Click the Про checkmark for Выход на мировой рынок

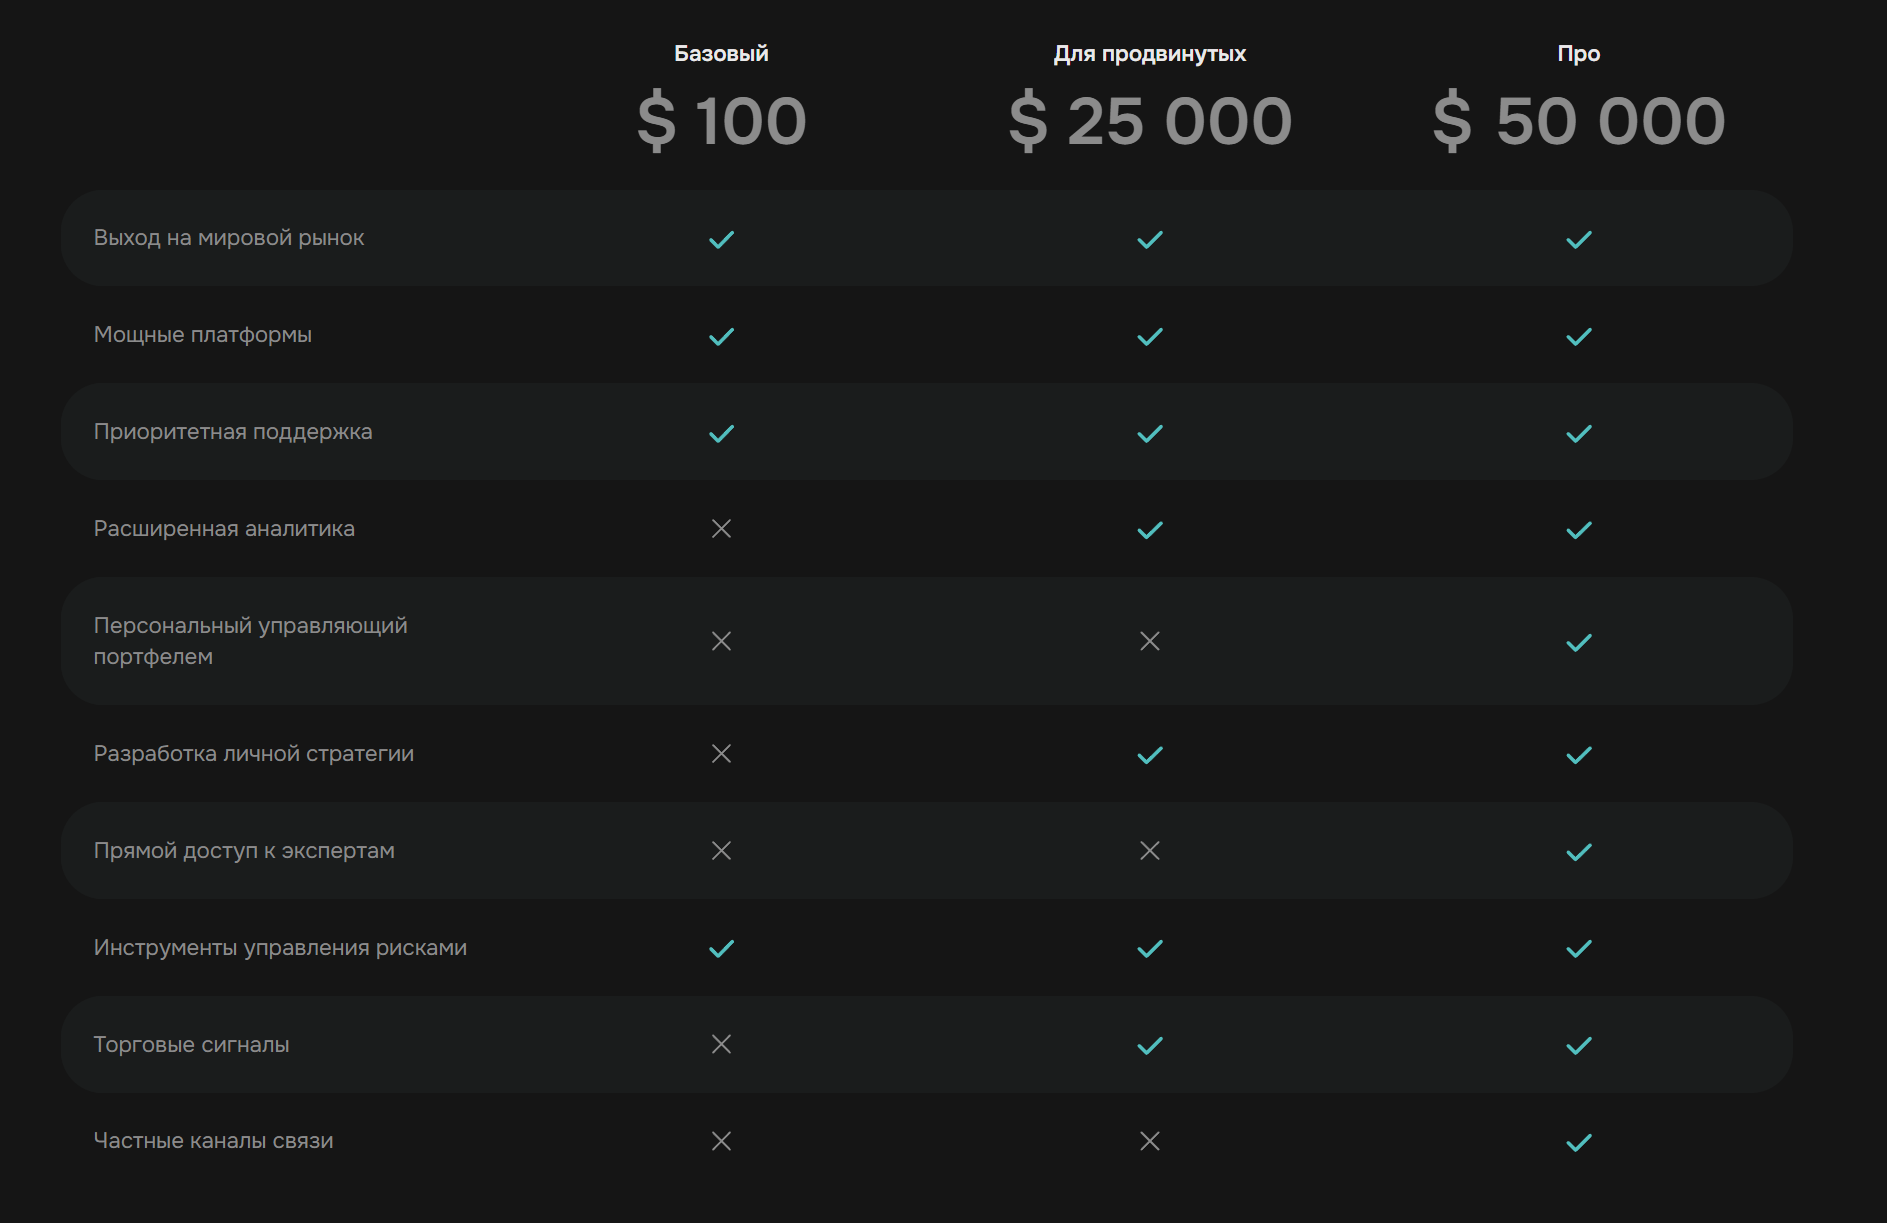click(1579, 240)
